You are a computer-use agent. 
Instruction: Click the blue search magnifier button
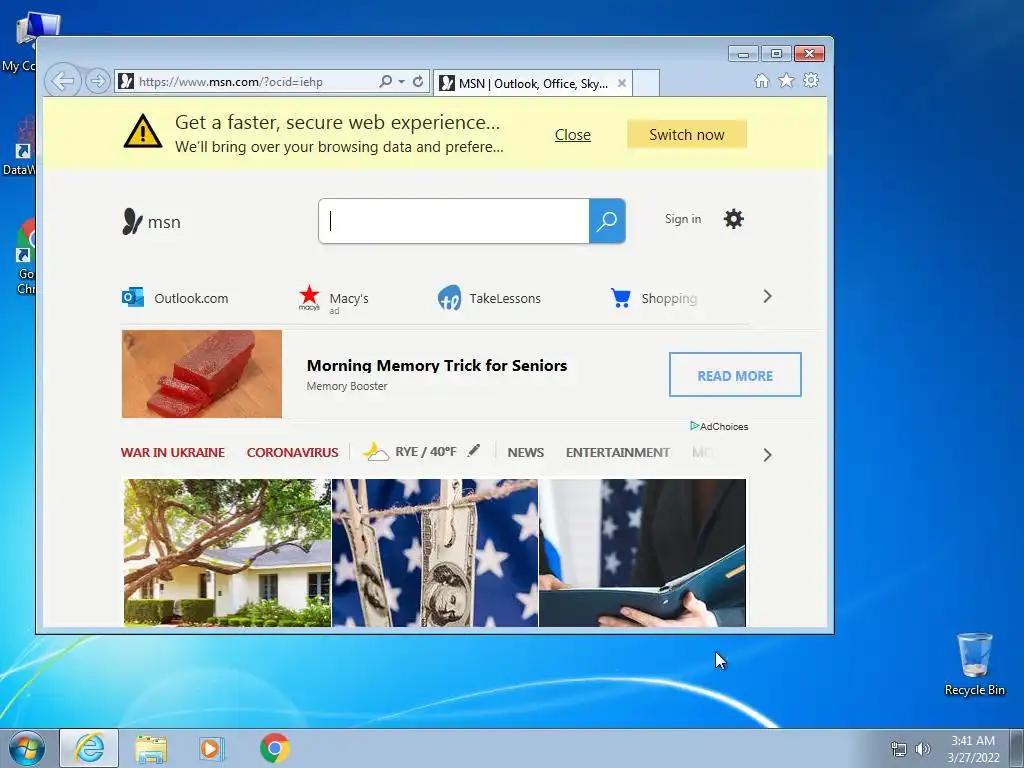[607, 221]
